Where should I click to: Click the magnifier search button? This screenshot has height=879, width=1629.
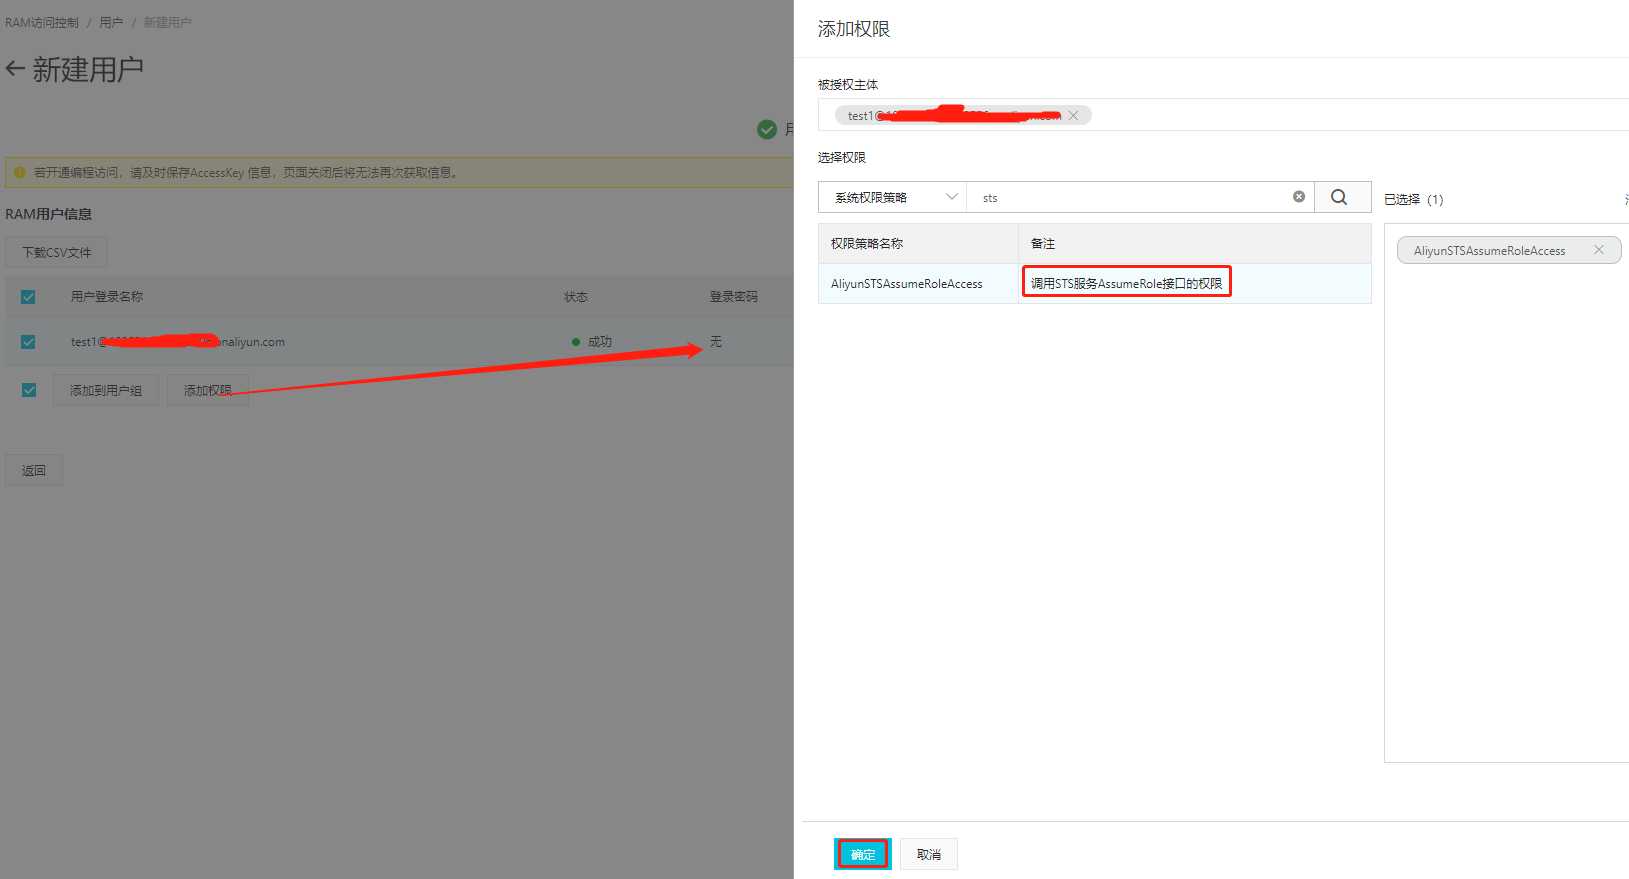click(x=1342, y=197)
